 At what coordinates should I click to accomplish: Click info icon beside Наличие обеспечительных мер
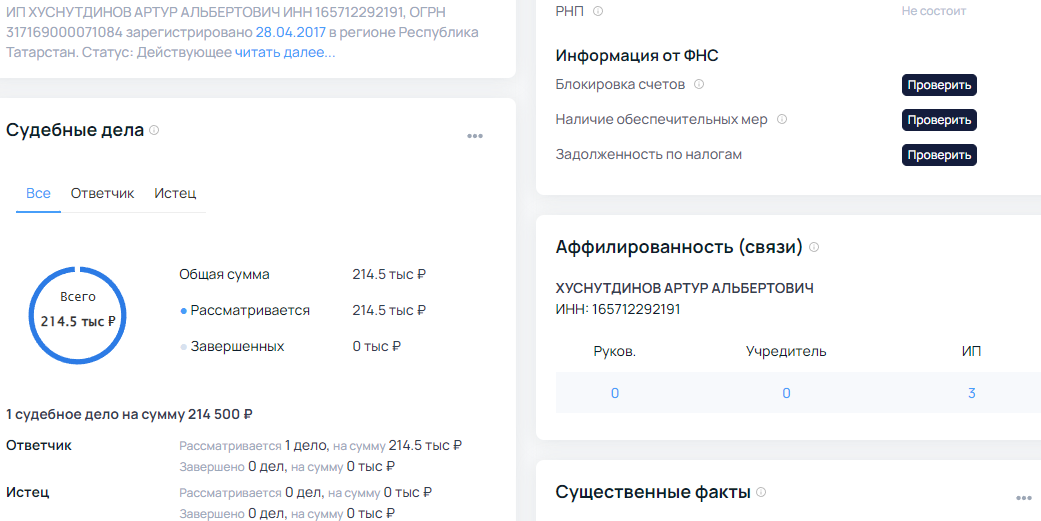tap(781, 119)
